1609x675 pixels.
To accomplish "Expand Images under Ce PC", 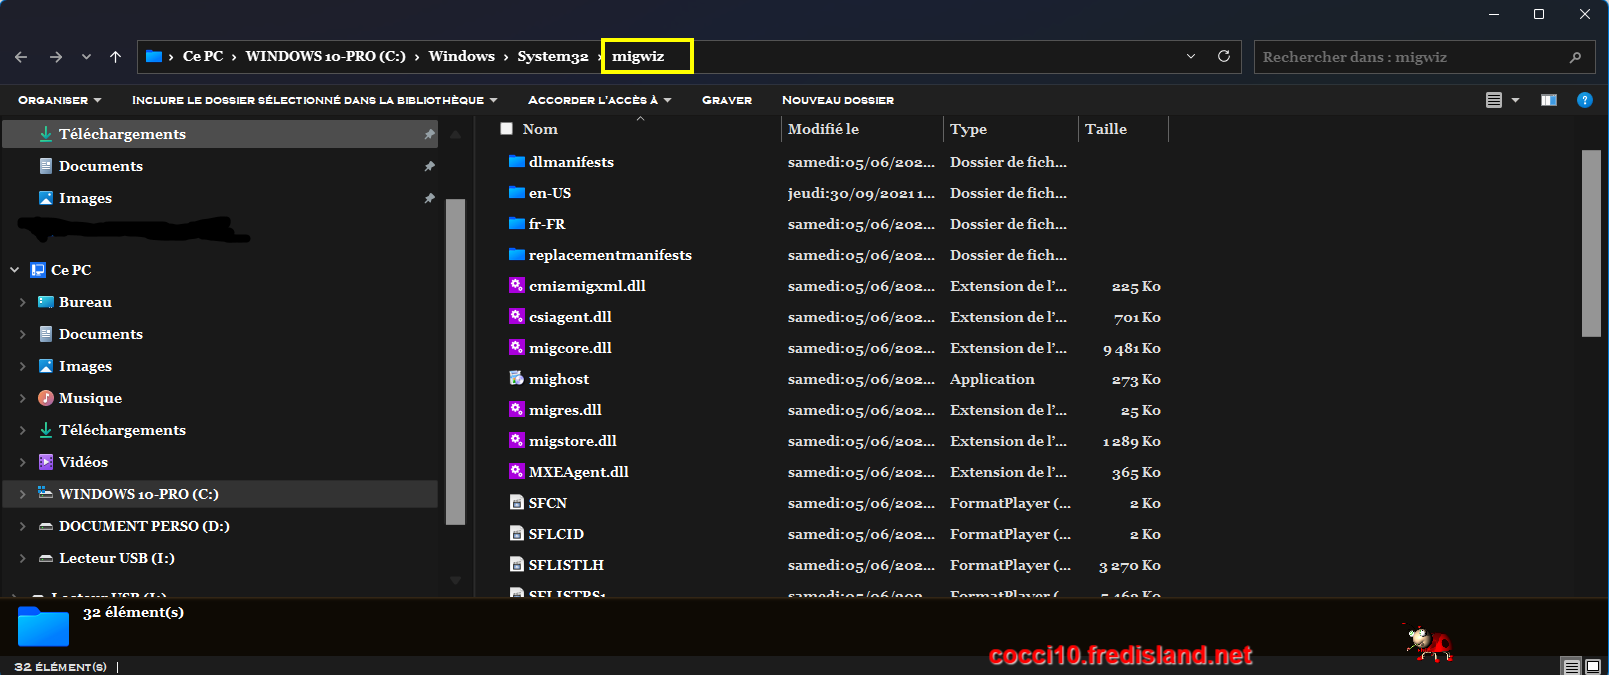I will click(x=22, y=366).
